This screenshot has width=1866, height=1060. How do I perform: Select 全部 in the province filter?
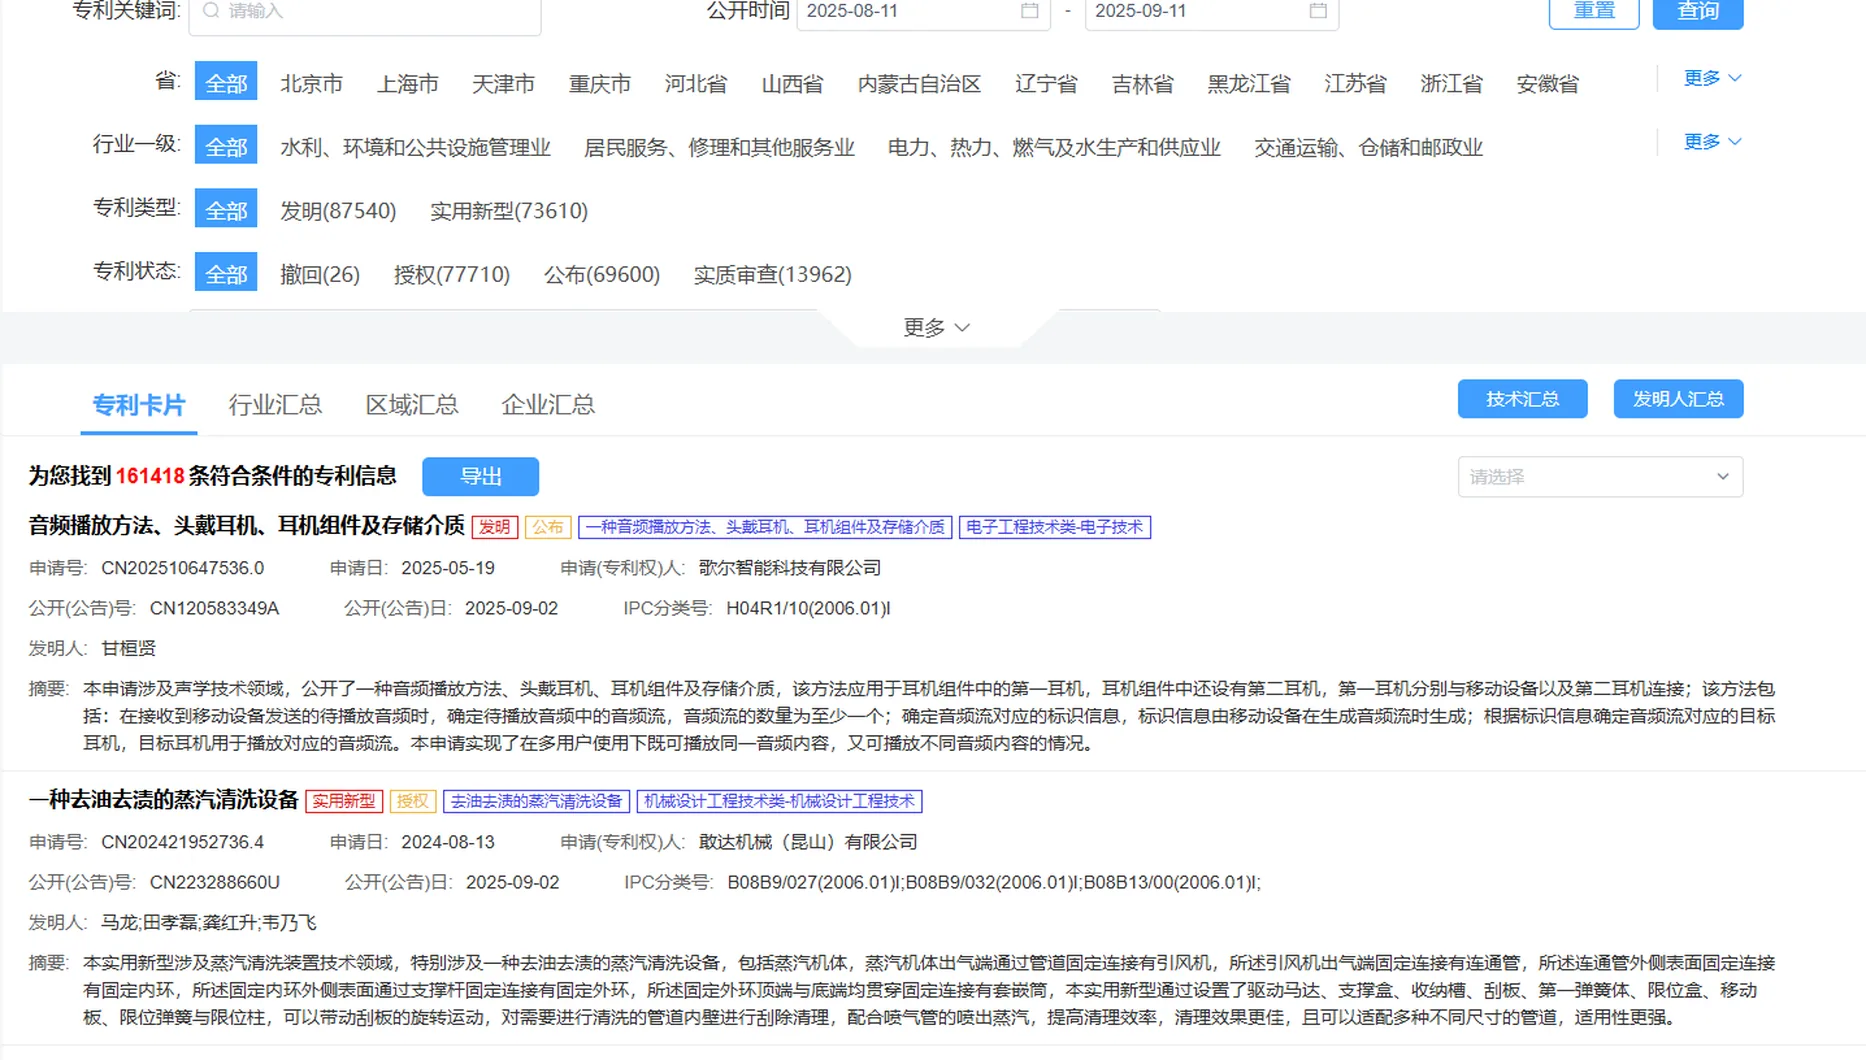point(226,83)
